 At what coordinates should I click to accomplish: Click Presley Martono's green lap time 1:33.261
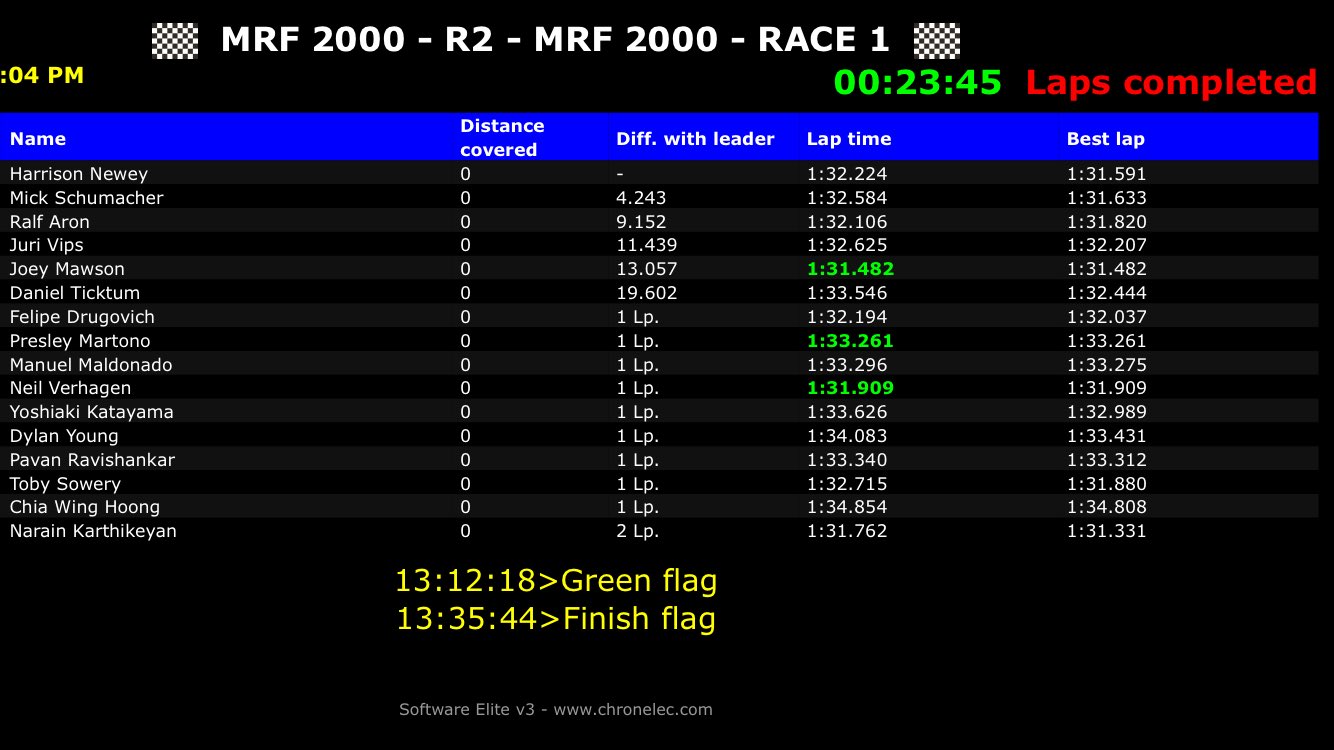pyautogui.click(x=850, y=341)
